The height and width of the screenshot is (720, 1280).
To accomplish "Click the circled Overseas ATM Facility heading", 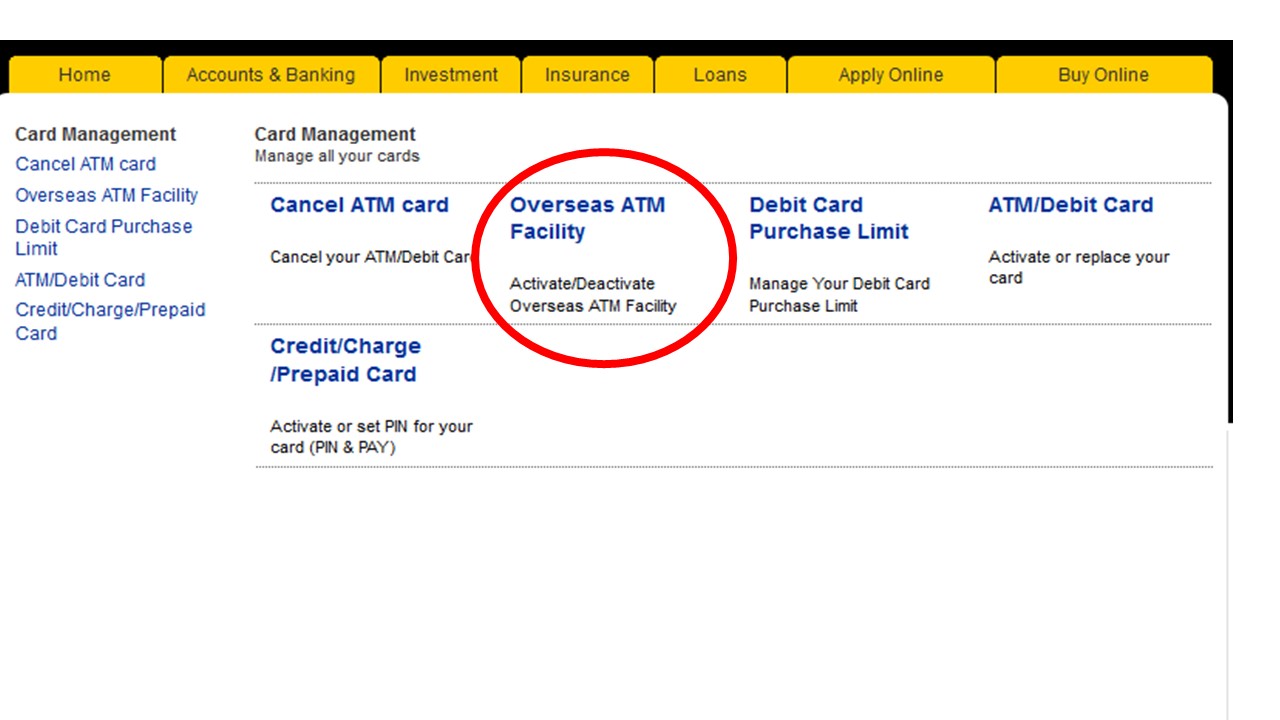I will click(589, 218).
